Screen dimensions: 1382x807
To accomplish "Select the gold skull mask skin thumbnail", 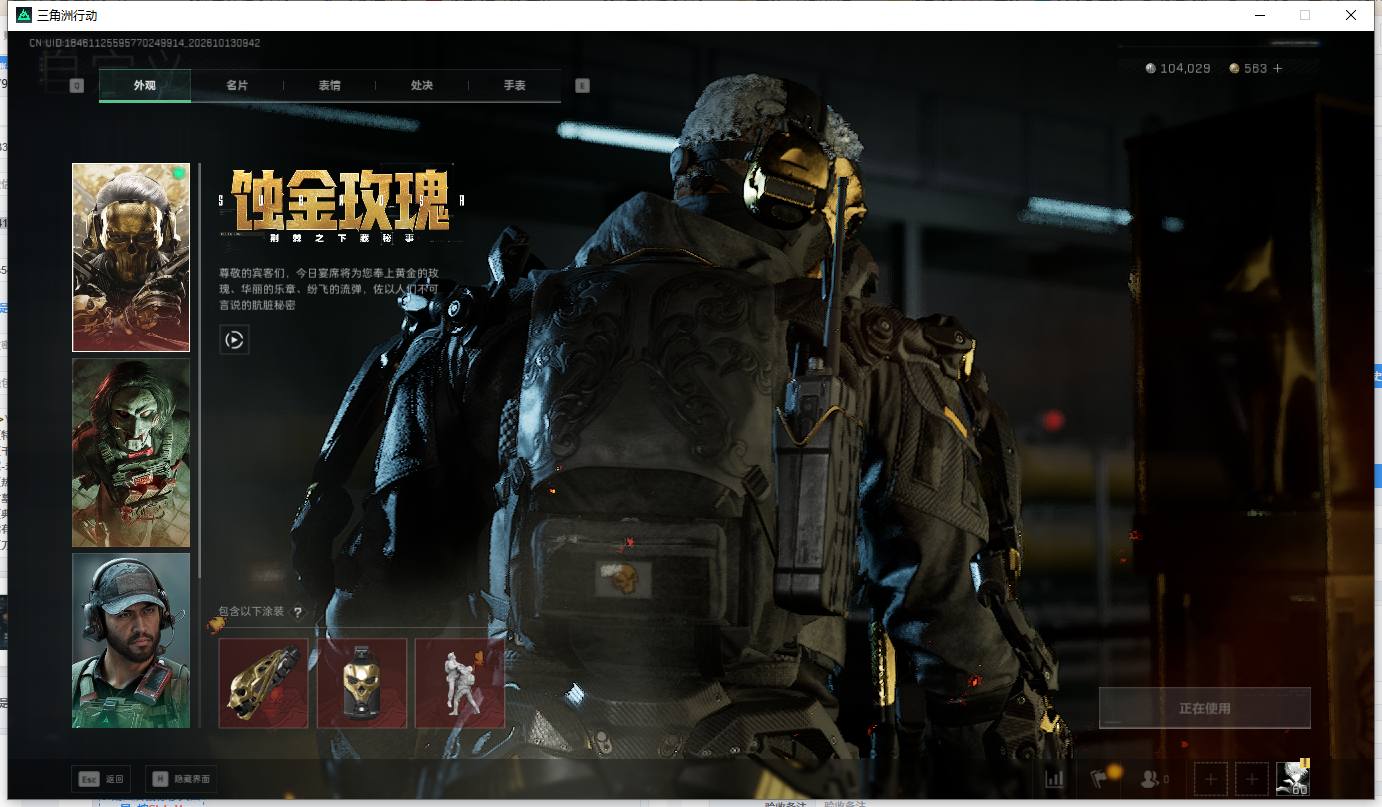I will [x=131, y=258].
